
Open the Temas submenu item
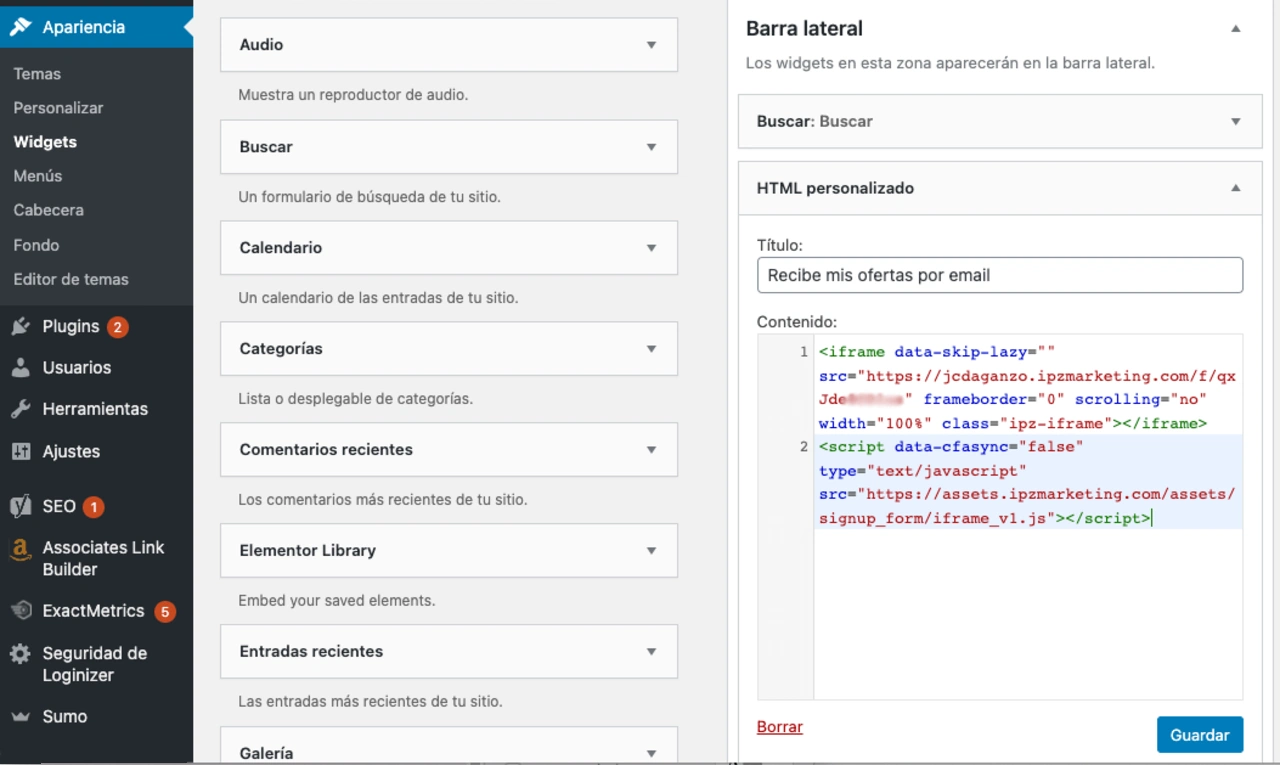coord(37,74)
